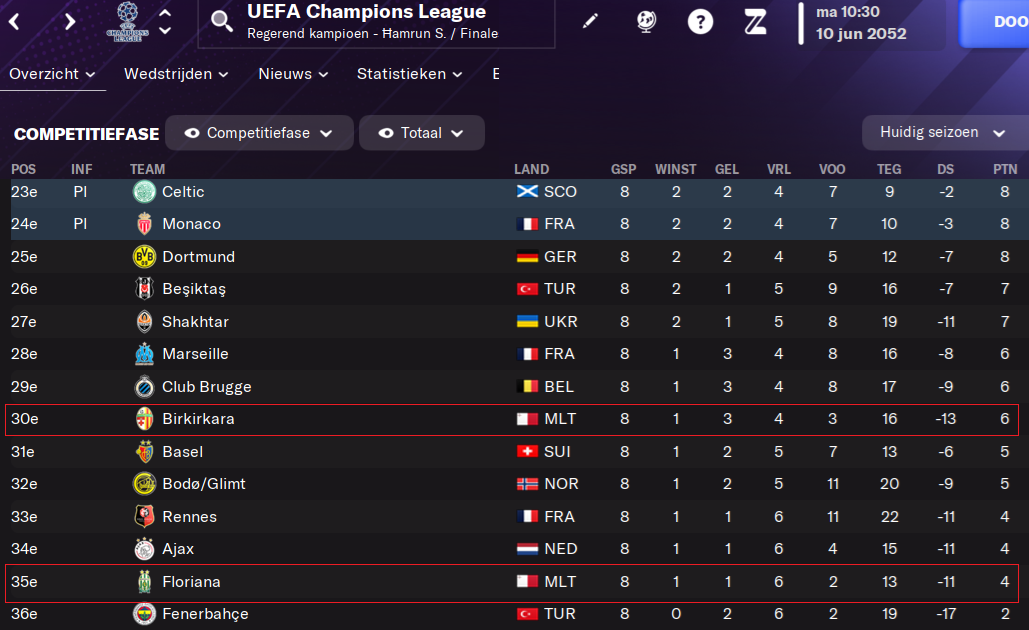This screenshot has width=1029, height=630.
Task: Expand the Huidig seizoen season dropdown
Action: pos(942,133)
